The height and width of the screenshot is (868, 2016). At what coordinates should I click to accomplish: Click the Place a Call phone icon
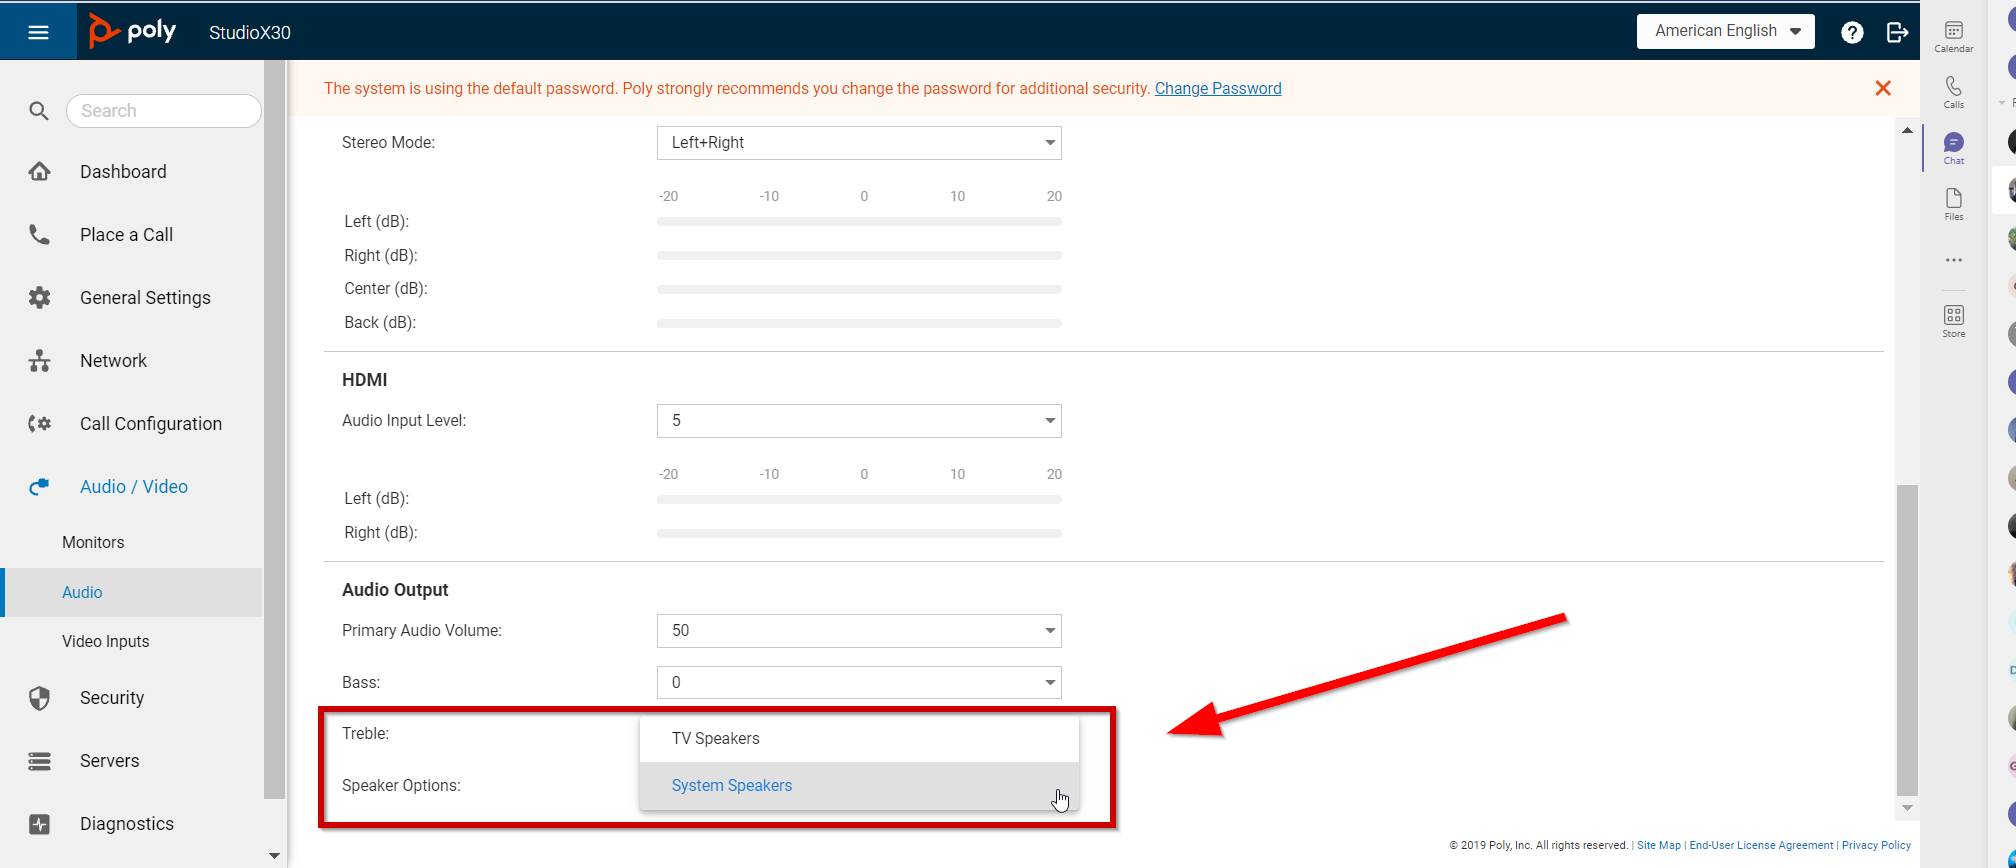coord(39,234)
